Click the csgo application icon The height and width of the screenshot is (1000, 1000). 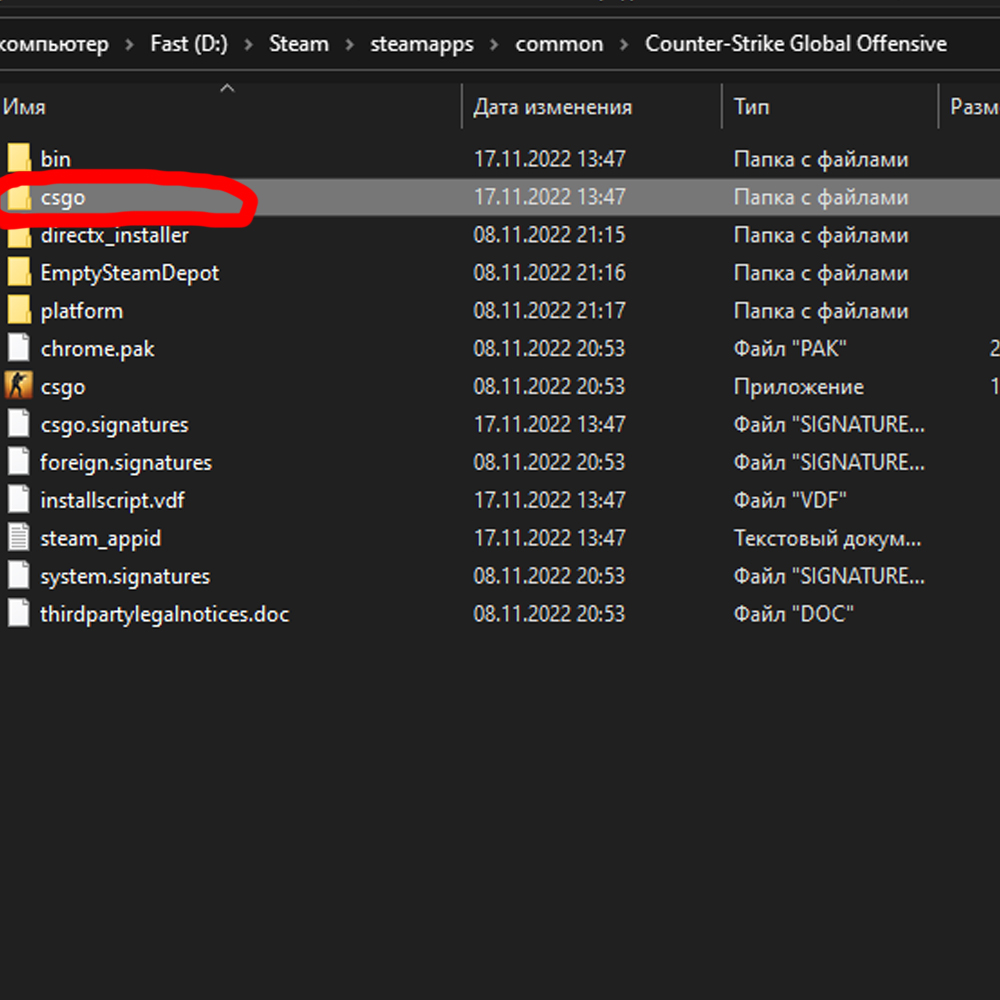pos(19,386)
